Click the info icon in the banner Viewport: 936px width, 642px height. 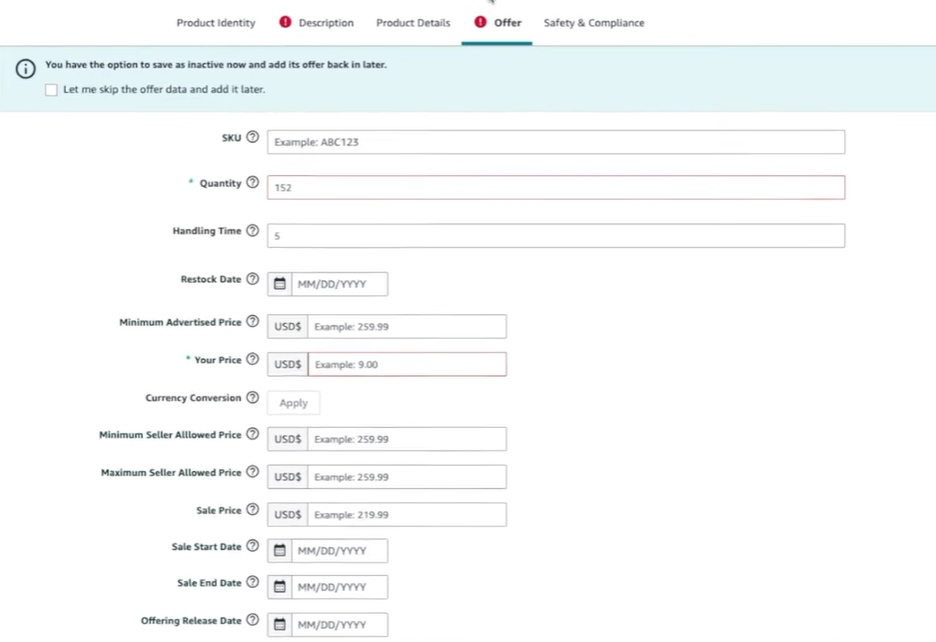click(26, 69)
